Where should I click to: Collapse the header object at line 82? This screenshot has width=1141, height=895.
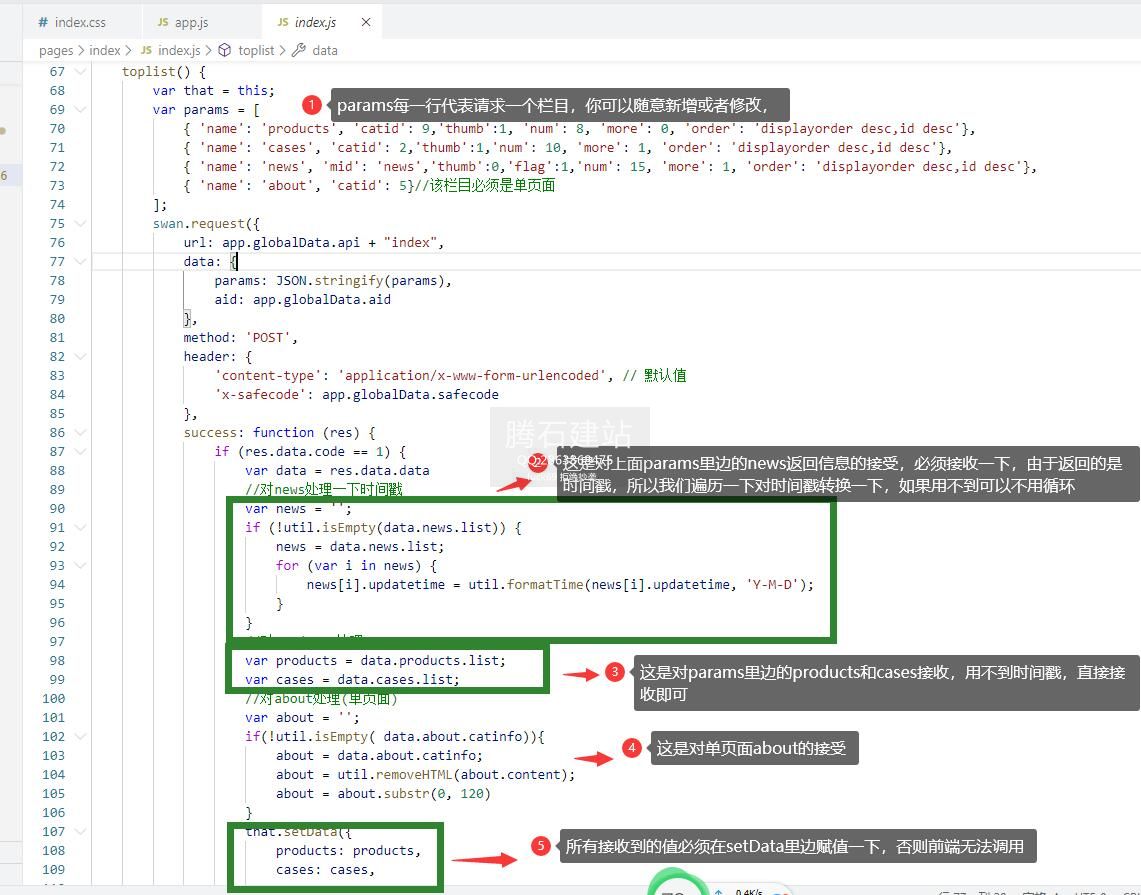80,357
